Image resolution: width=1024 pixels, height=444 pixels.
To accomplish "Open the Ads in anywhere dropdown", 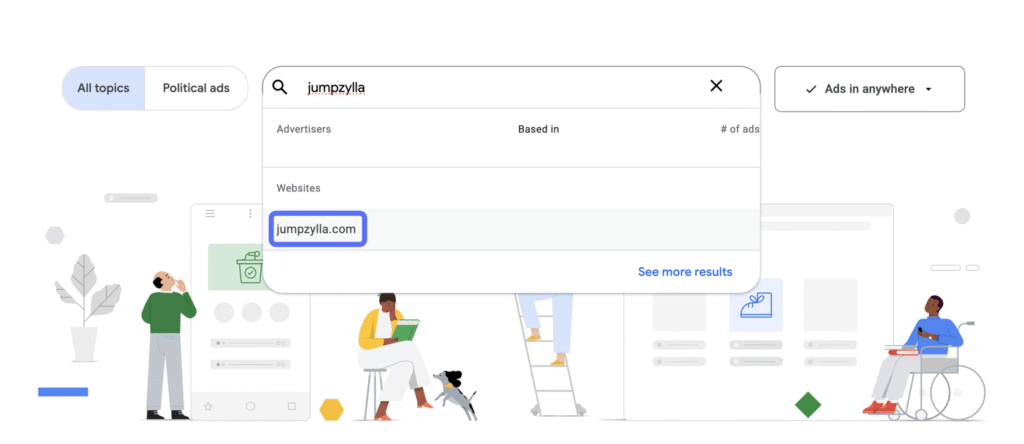I will coord(868,89).
